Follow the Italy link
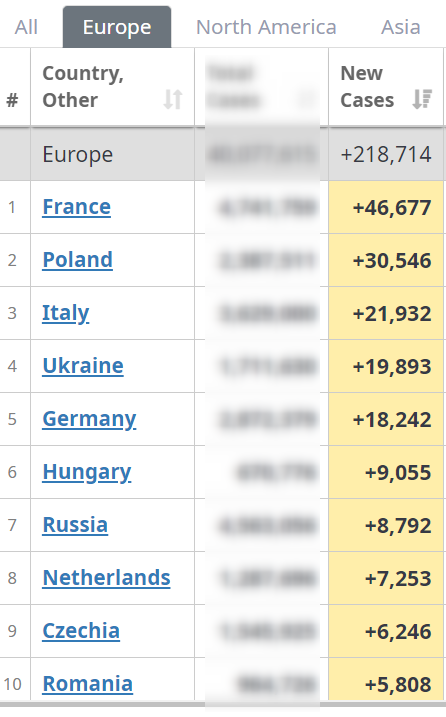The height and width of the screenshot is (717, 446). tap(65, 313)
